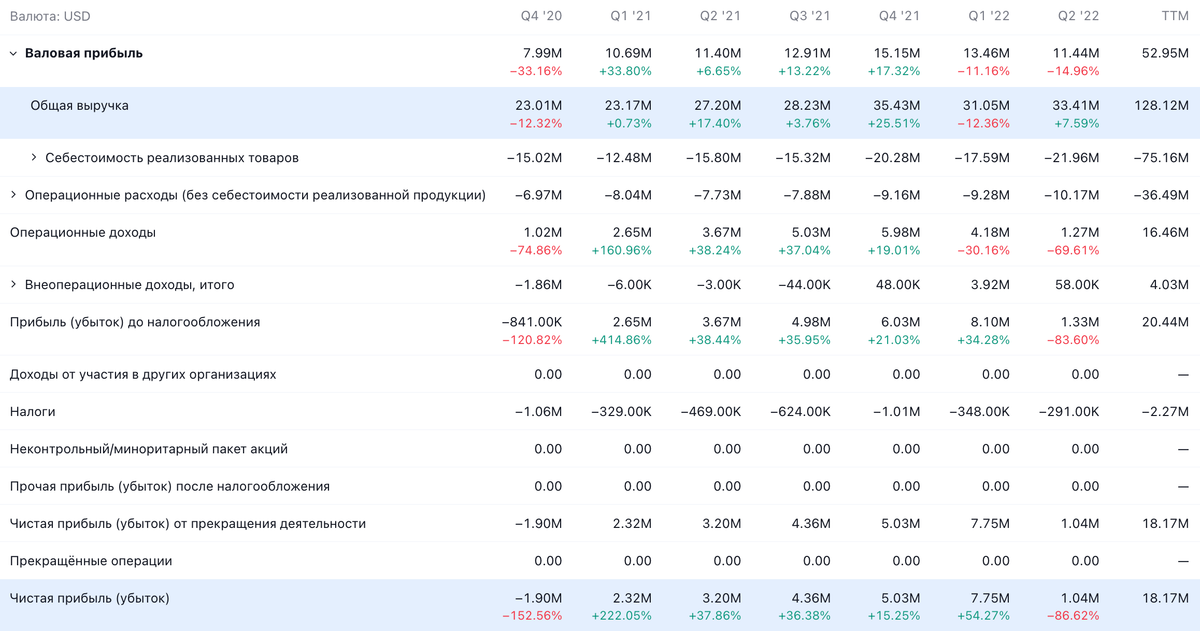Click the Валюта: USD label
The height and width of the screenshot is (631, 1200).
pos(51,17)
